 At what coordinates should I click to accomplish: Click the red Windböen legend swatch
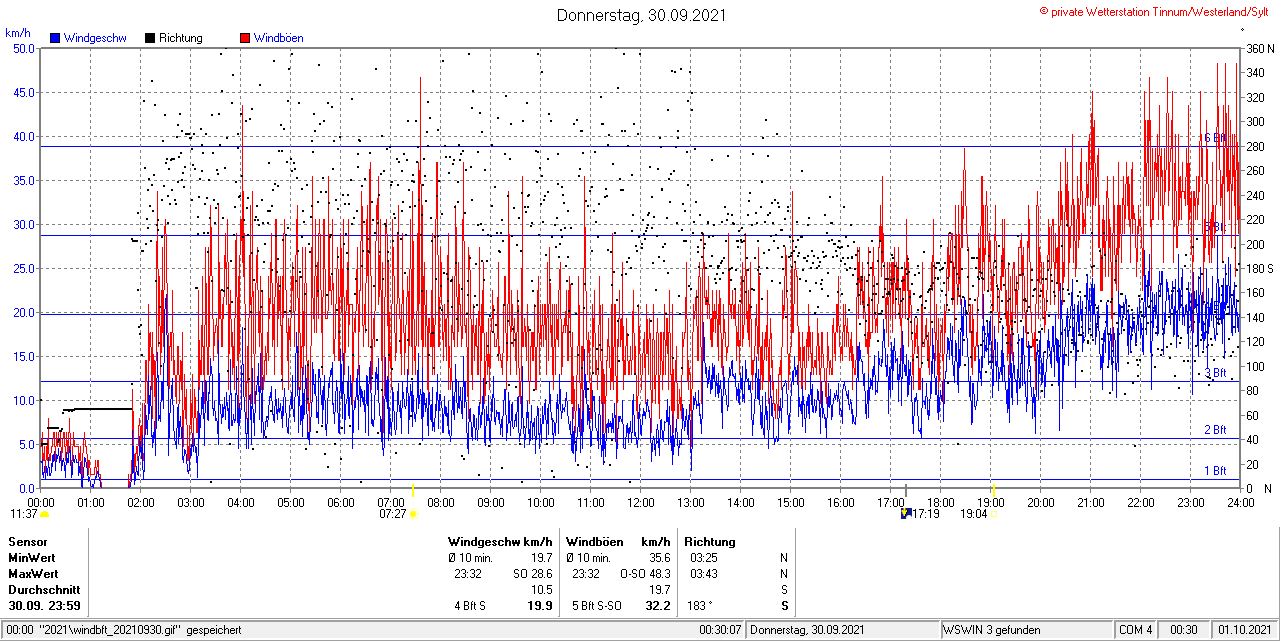click(x=245, y=38)
